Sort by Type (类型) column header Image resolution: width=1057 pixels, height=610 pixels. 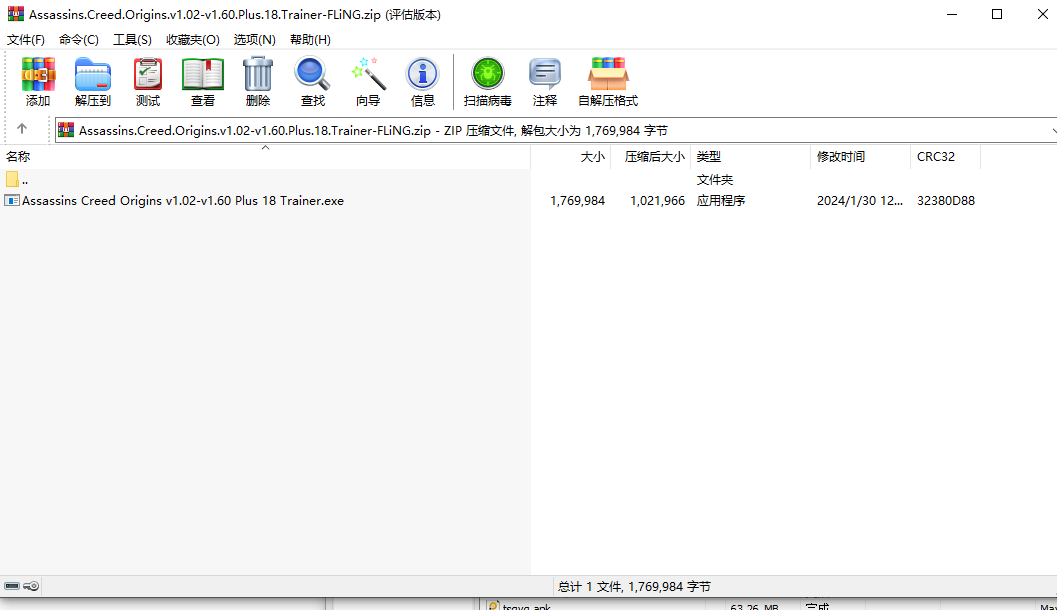[750, 156]
